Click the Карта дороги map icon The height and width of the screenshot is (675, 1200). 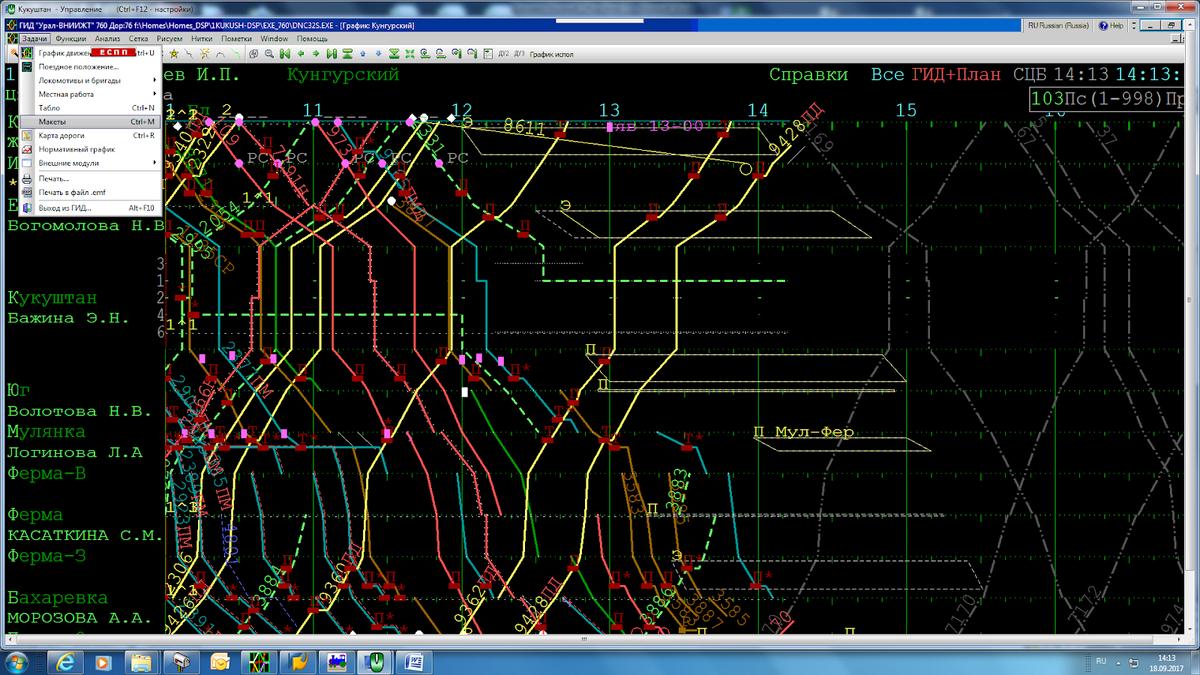[28, 135]
